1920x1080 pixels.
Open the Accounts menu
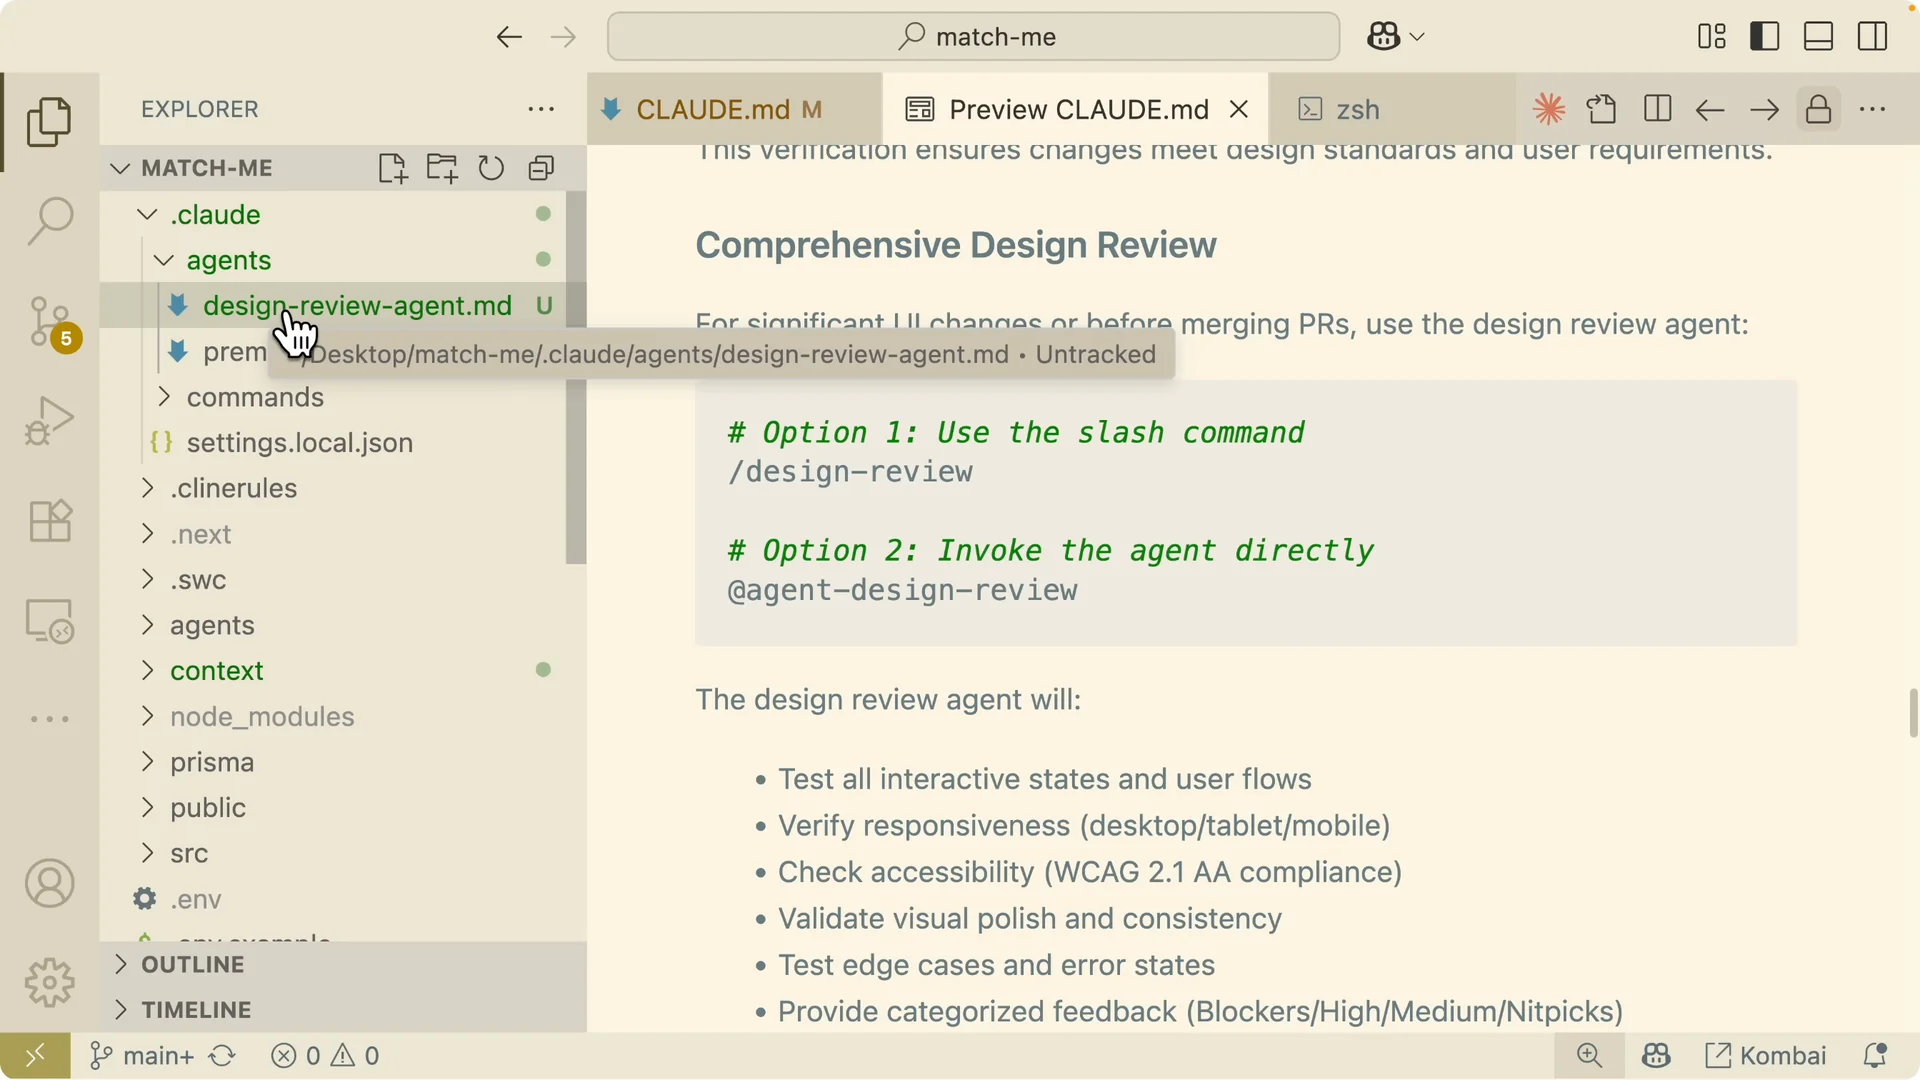pyautogui.click(x=49, y=884)
